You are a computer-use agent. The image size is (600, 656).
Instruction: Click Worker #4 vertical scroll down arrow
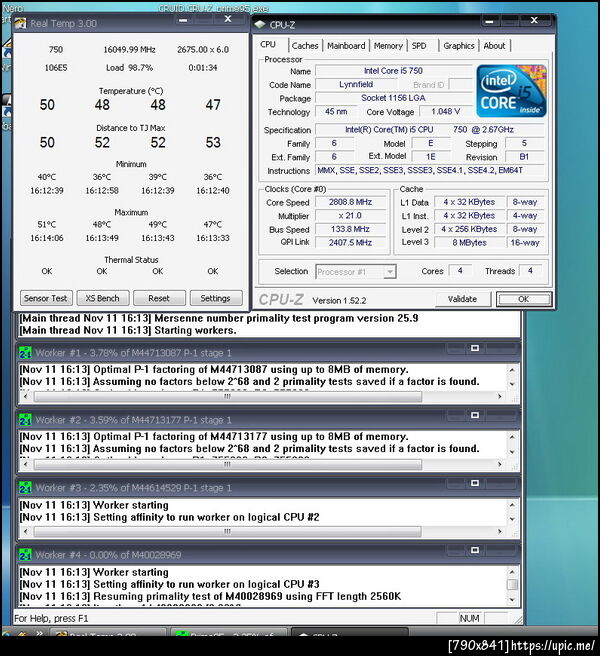pyautogui.click(x=512, y=600)
